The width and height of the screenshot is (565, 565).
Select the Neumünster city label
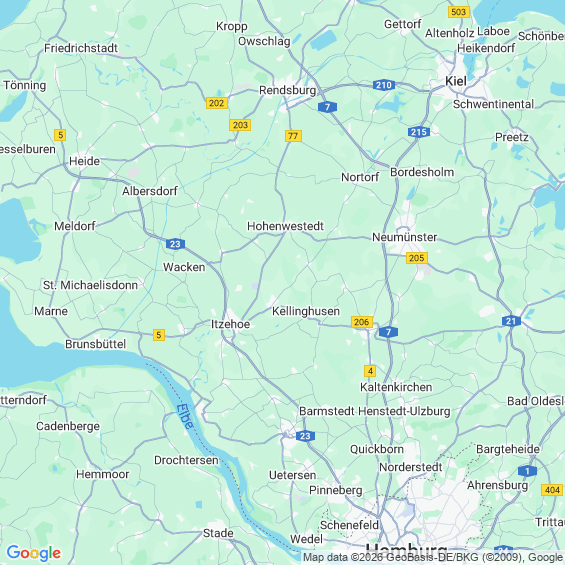pos(404,237)
